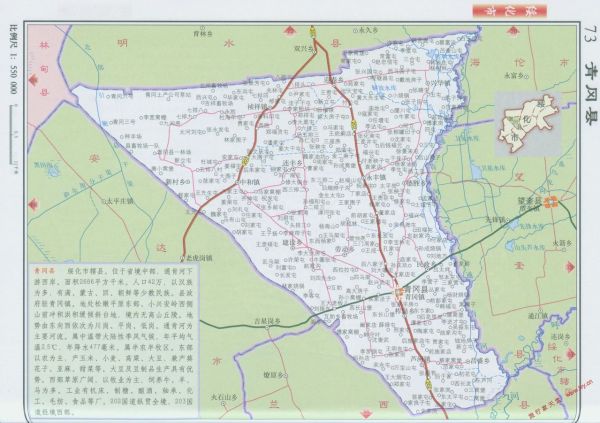Select the 昌盛乡 township label
600x423 pixels.
tap(480, 361)
